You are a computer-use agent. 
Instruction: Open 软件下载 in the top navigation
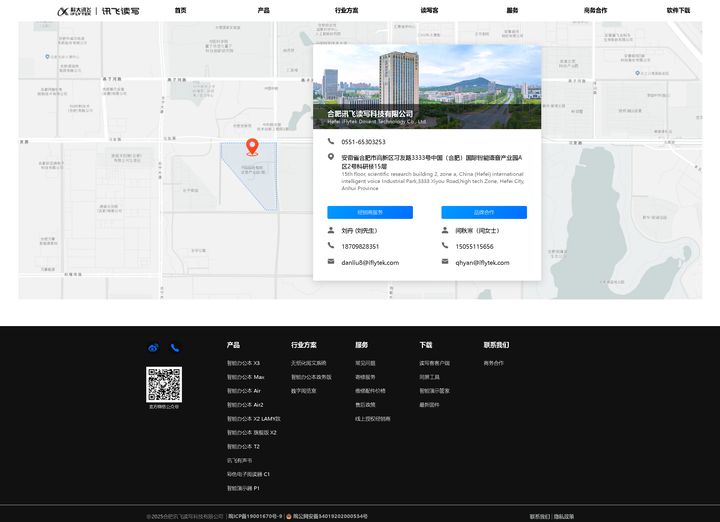[x=678, y=11]
